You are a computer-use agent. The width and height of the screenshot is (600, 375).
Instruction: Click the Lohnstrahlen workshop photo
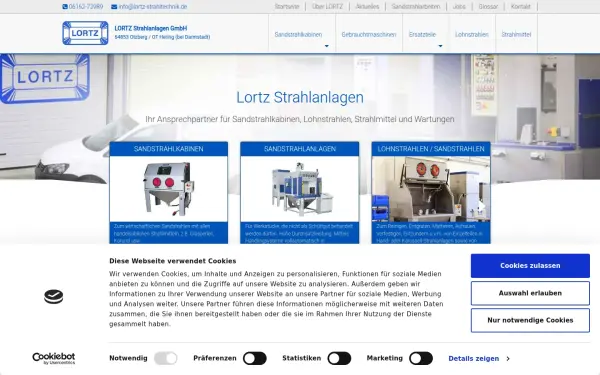coord(431,189)
